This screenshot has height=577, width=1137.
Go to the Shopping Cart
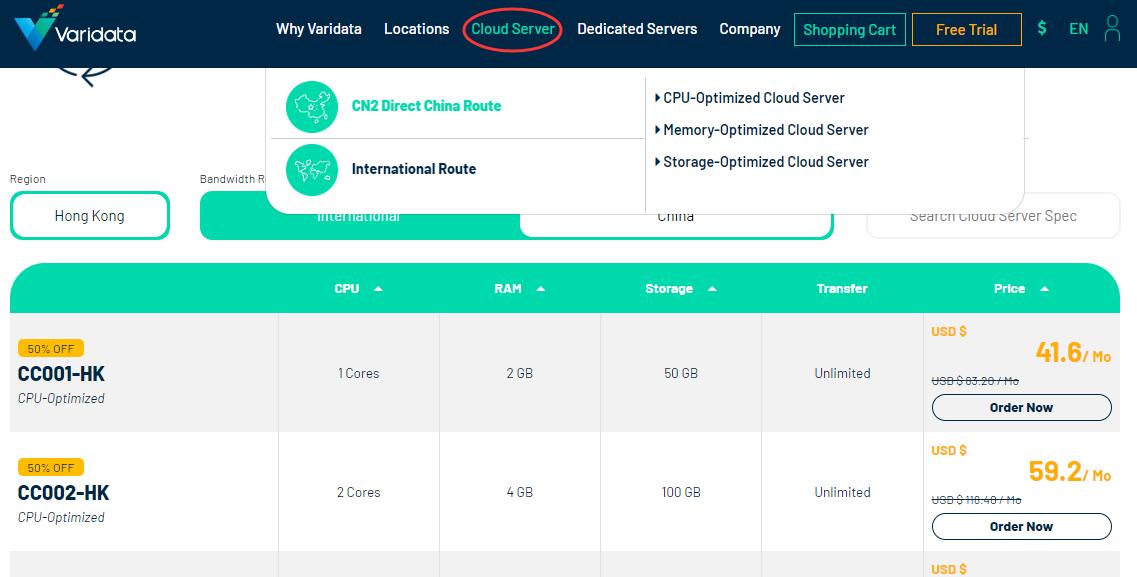[850, 30]
